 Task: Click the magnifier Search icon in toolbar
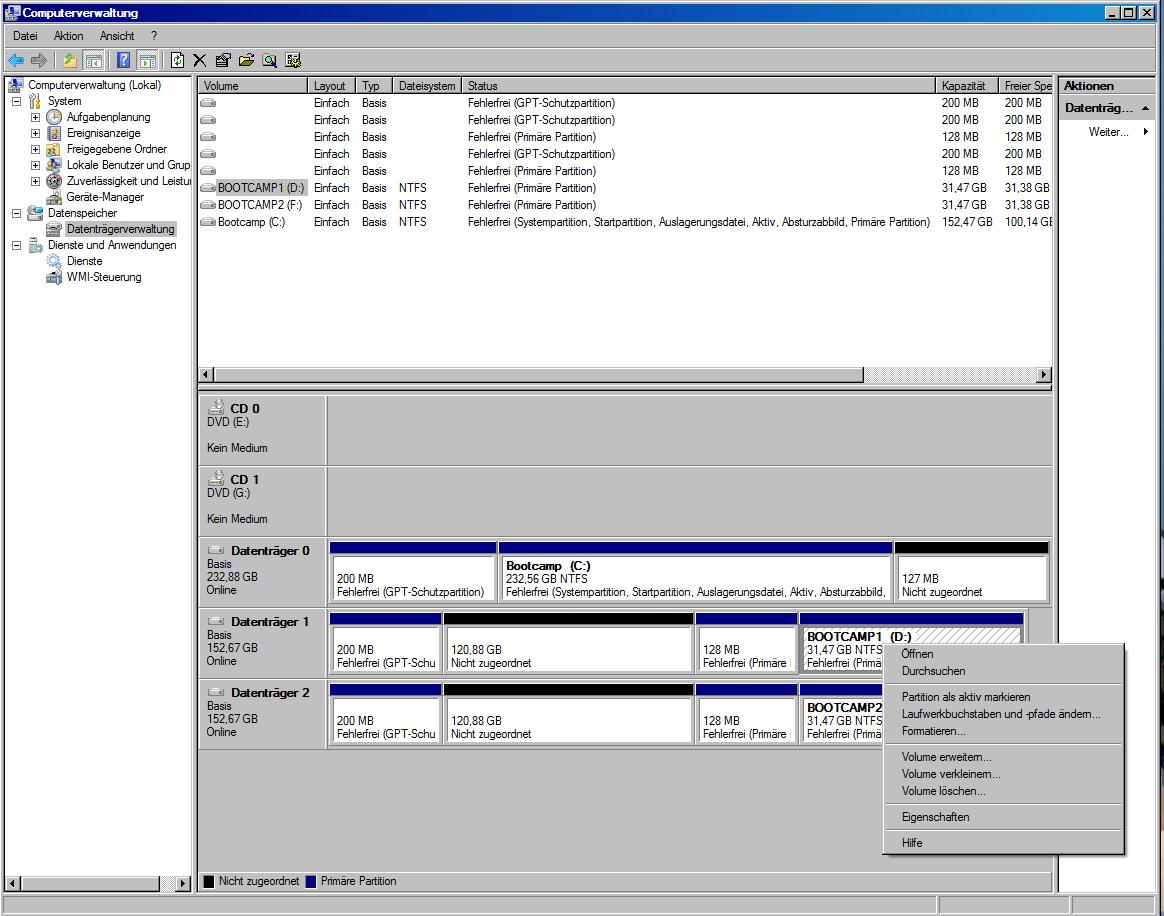pos(269,61)
